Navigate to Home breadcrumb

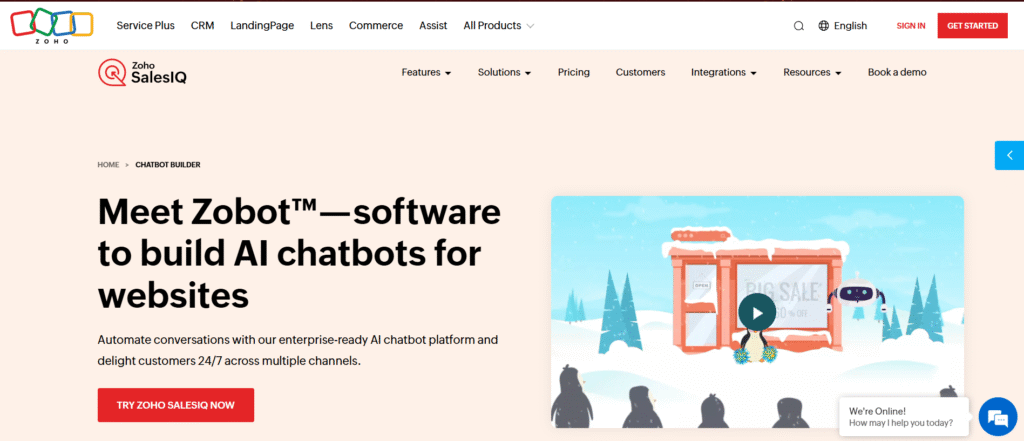click(x=108, y=164)
